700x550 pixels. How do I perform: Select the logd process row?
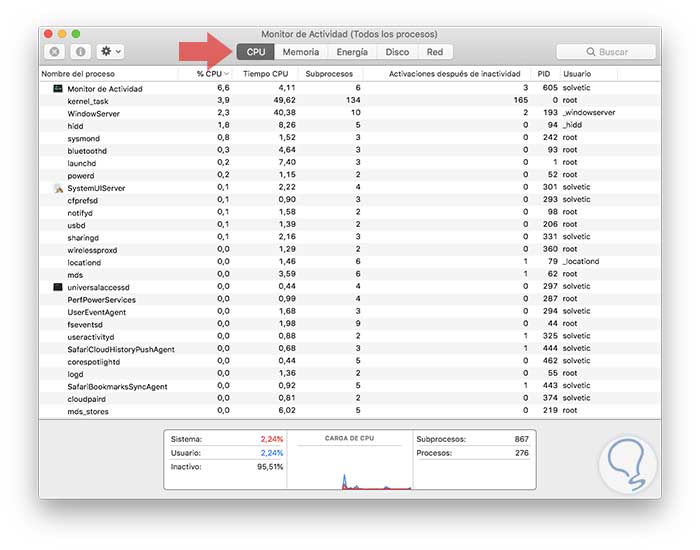coord(350,374)
